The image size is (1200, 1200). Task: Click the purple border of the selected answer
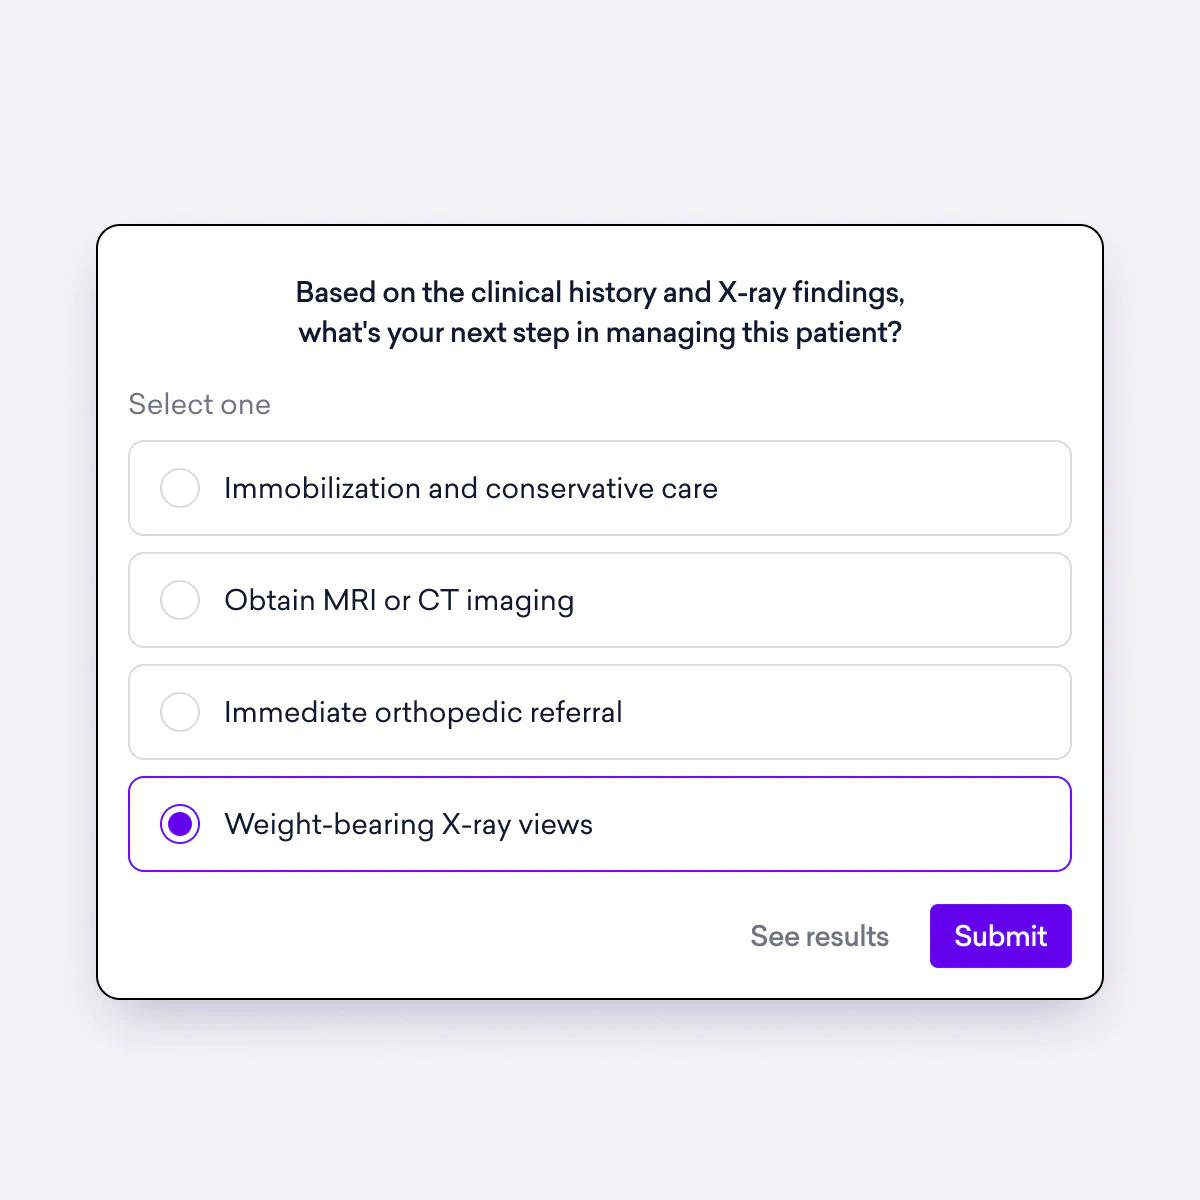coord(600,777)
